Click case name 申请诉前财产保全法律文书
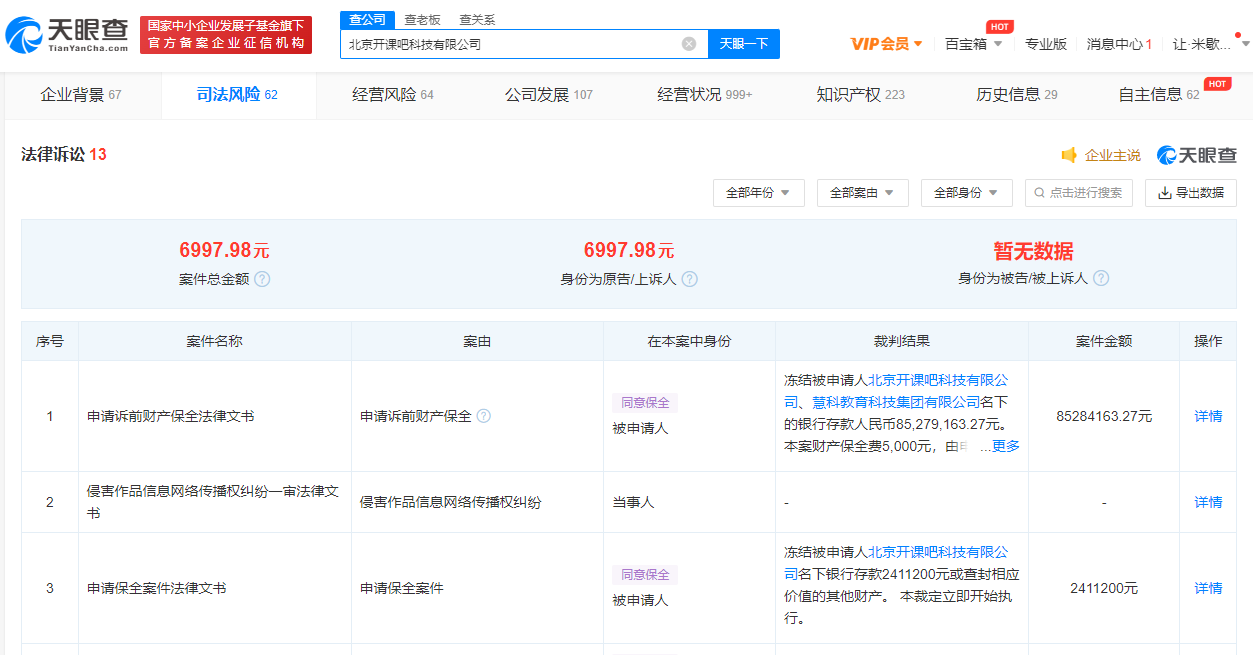Screen dimensions: 1253x655 (171, 416)
